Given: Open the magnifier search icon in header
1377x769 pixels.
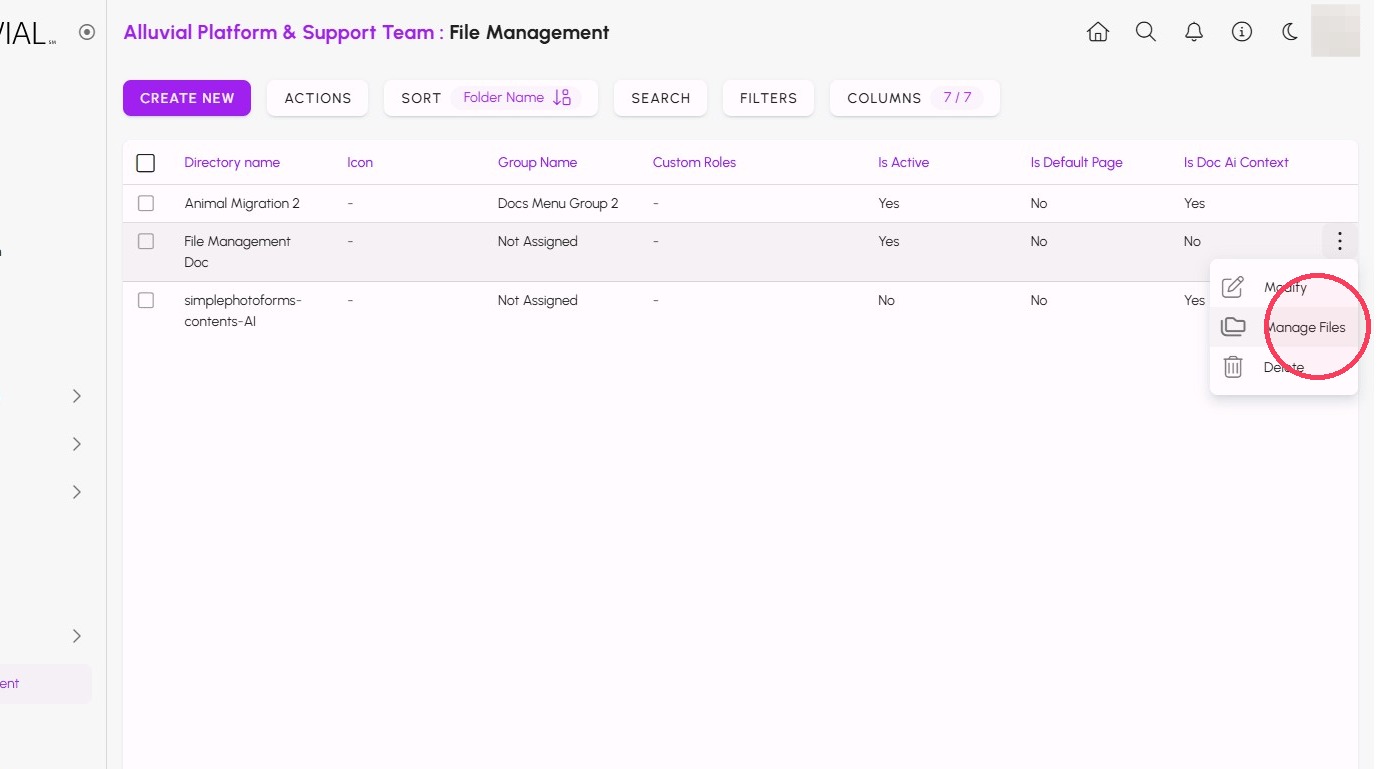Looking at the screenshot, I should tap(1146, 32).
